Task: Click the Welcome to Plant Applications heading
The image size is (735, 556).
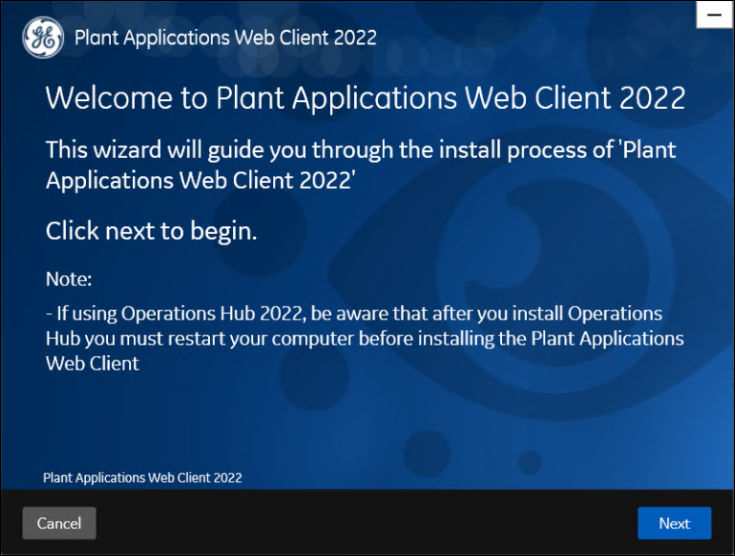Action: coord(366,98)
